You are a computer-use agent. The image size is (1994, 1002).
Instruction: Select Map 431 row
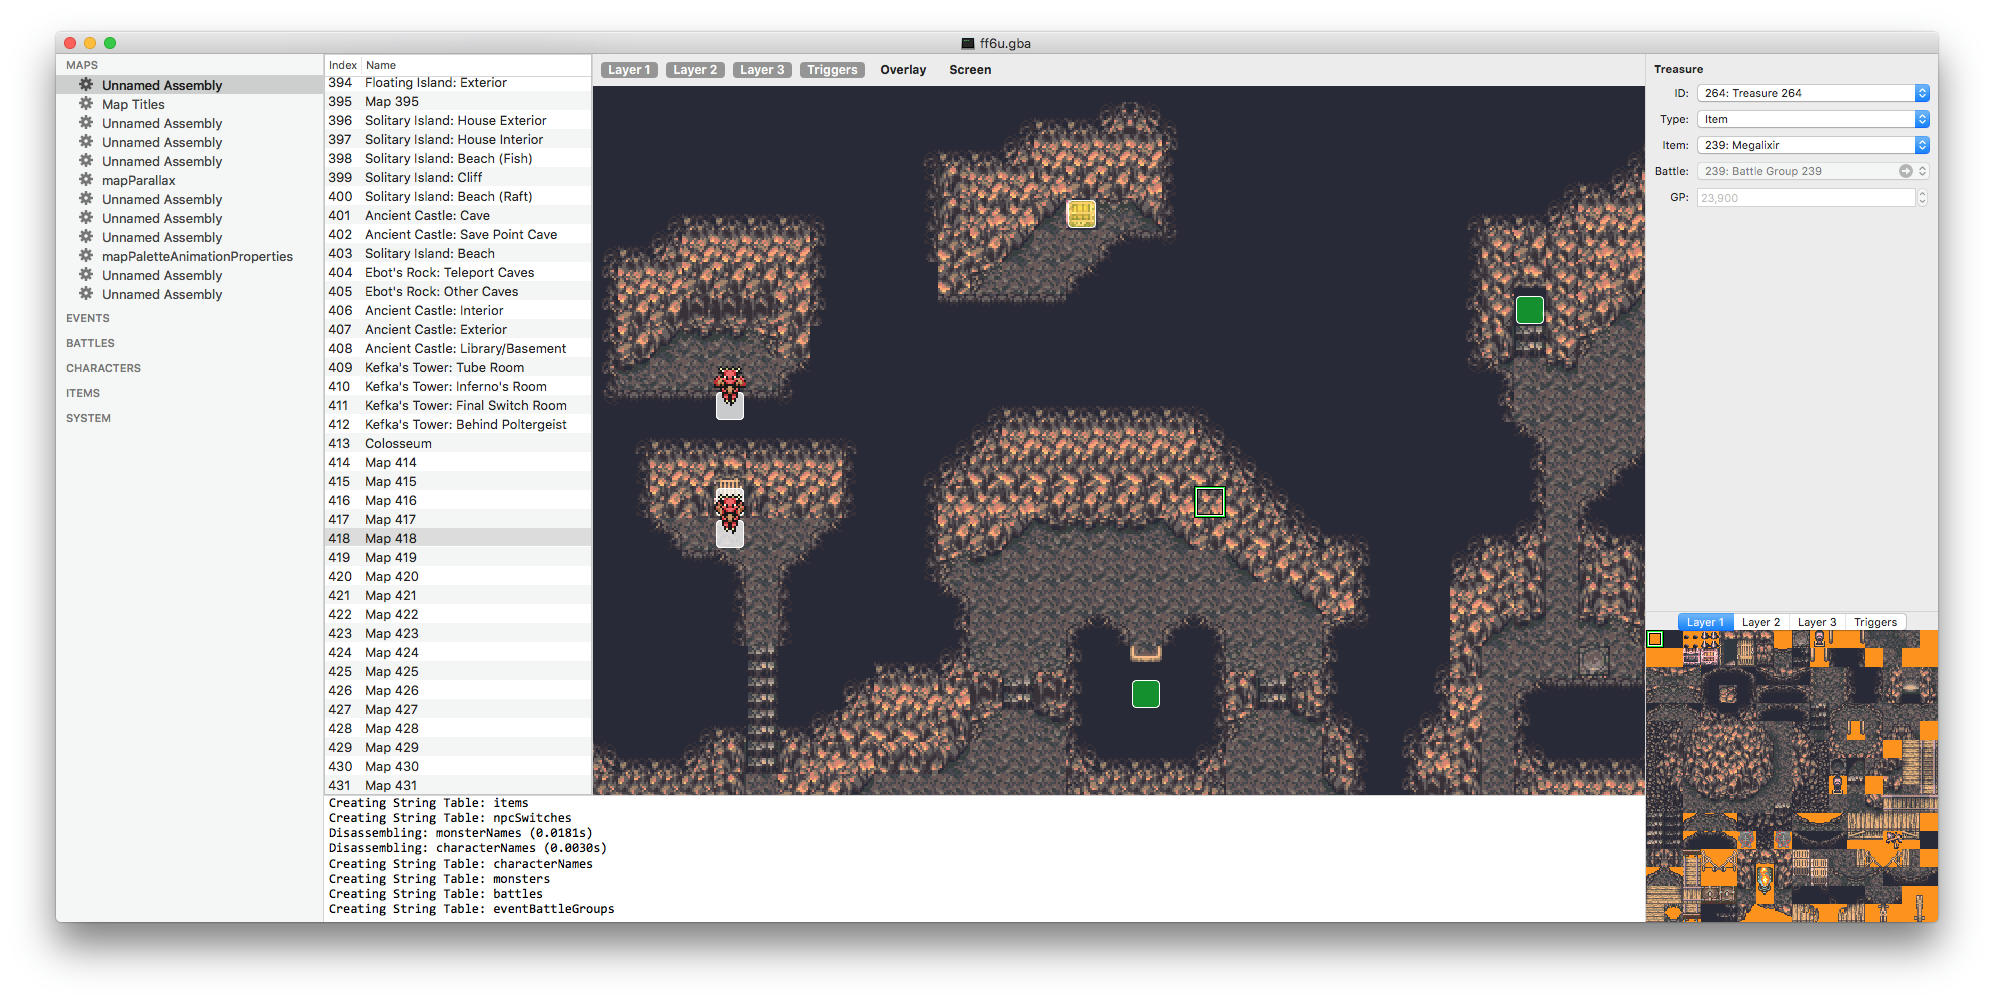point(458,785)
